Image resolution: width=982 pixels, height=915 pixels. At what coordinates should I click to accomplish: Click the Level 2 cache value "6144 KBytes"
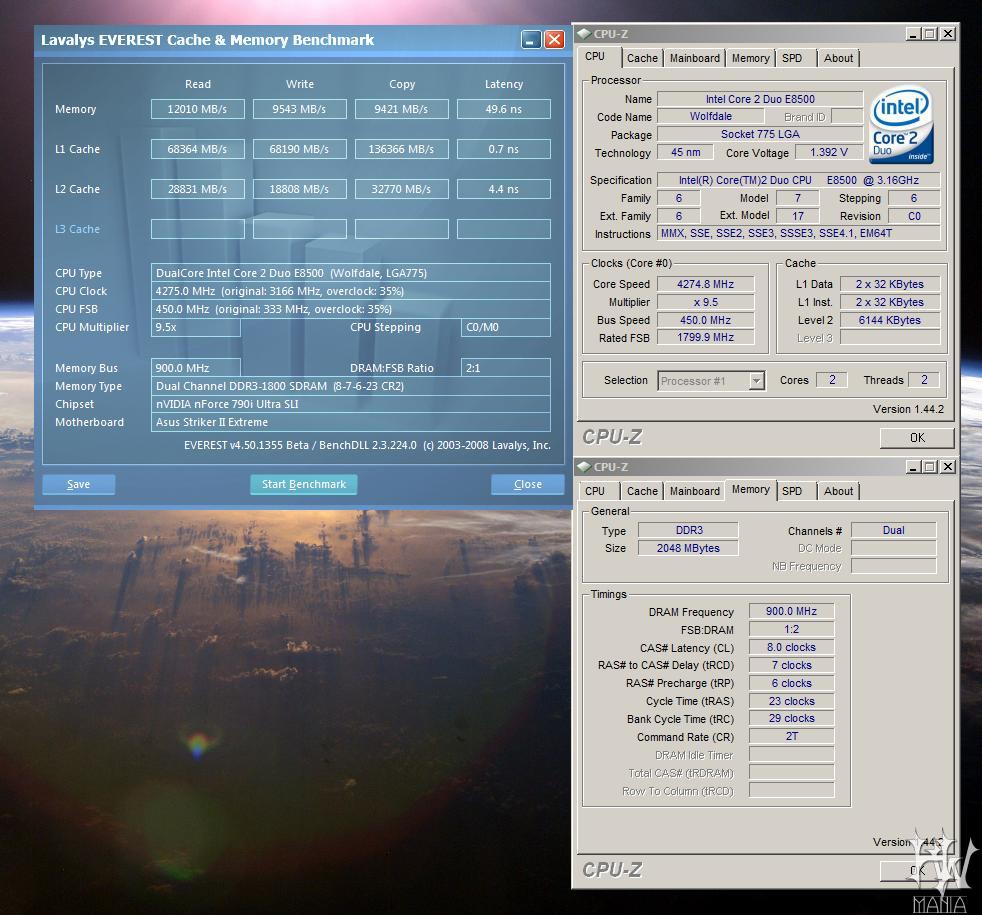click(889, 320)
